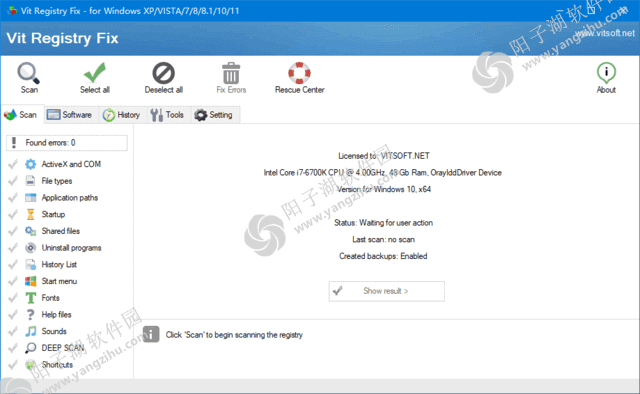Toggle the ActiveX and COM checkmark
The width and height of the screenshot is (640, 394).
point(13,164)
